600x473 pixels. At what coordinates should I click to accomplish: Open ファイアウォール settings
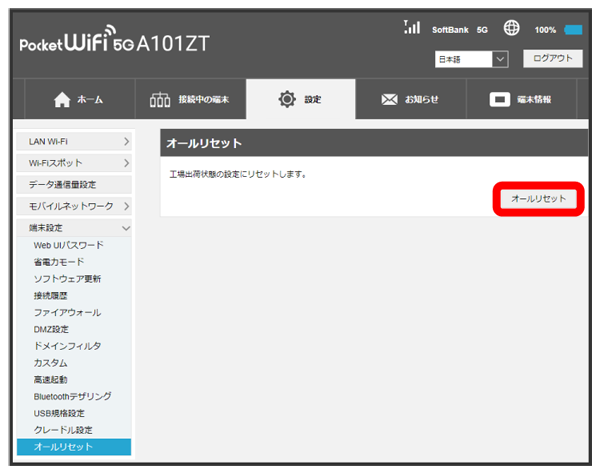pyautogui.click(x=66, y=312)
